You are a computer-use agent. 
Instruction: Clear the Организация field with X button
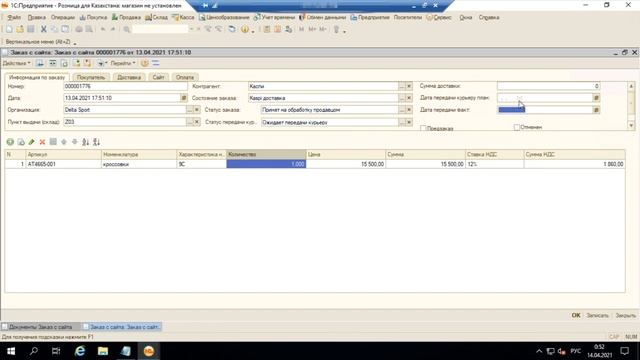coord(197,110)
